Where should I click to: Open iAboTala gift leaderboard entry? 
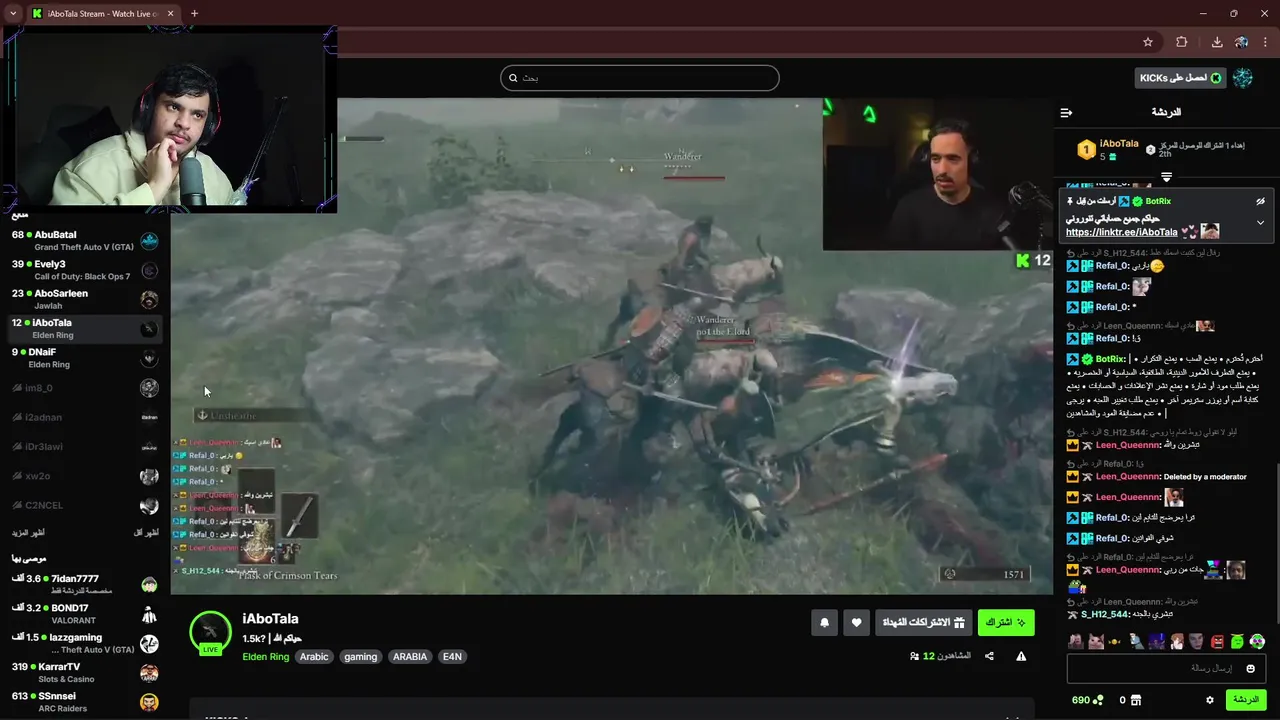tap(1108, 150)
